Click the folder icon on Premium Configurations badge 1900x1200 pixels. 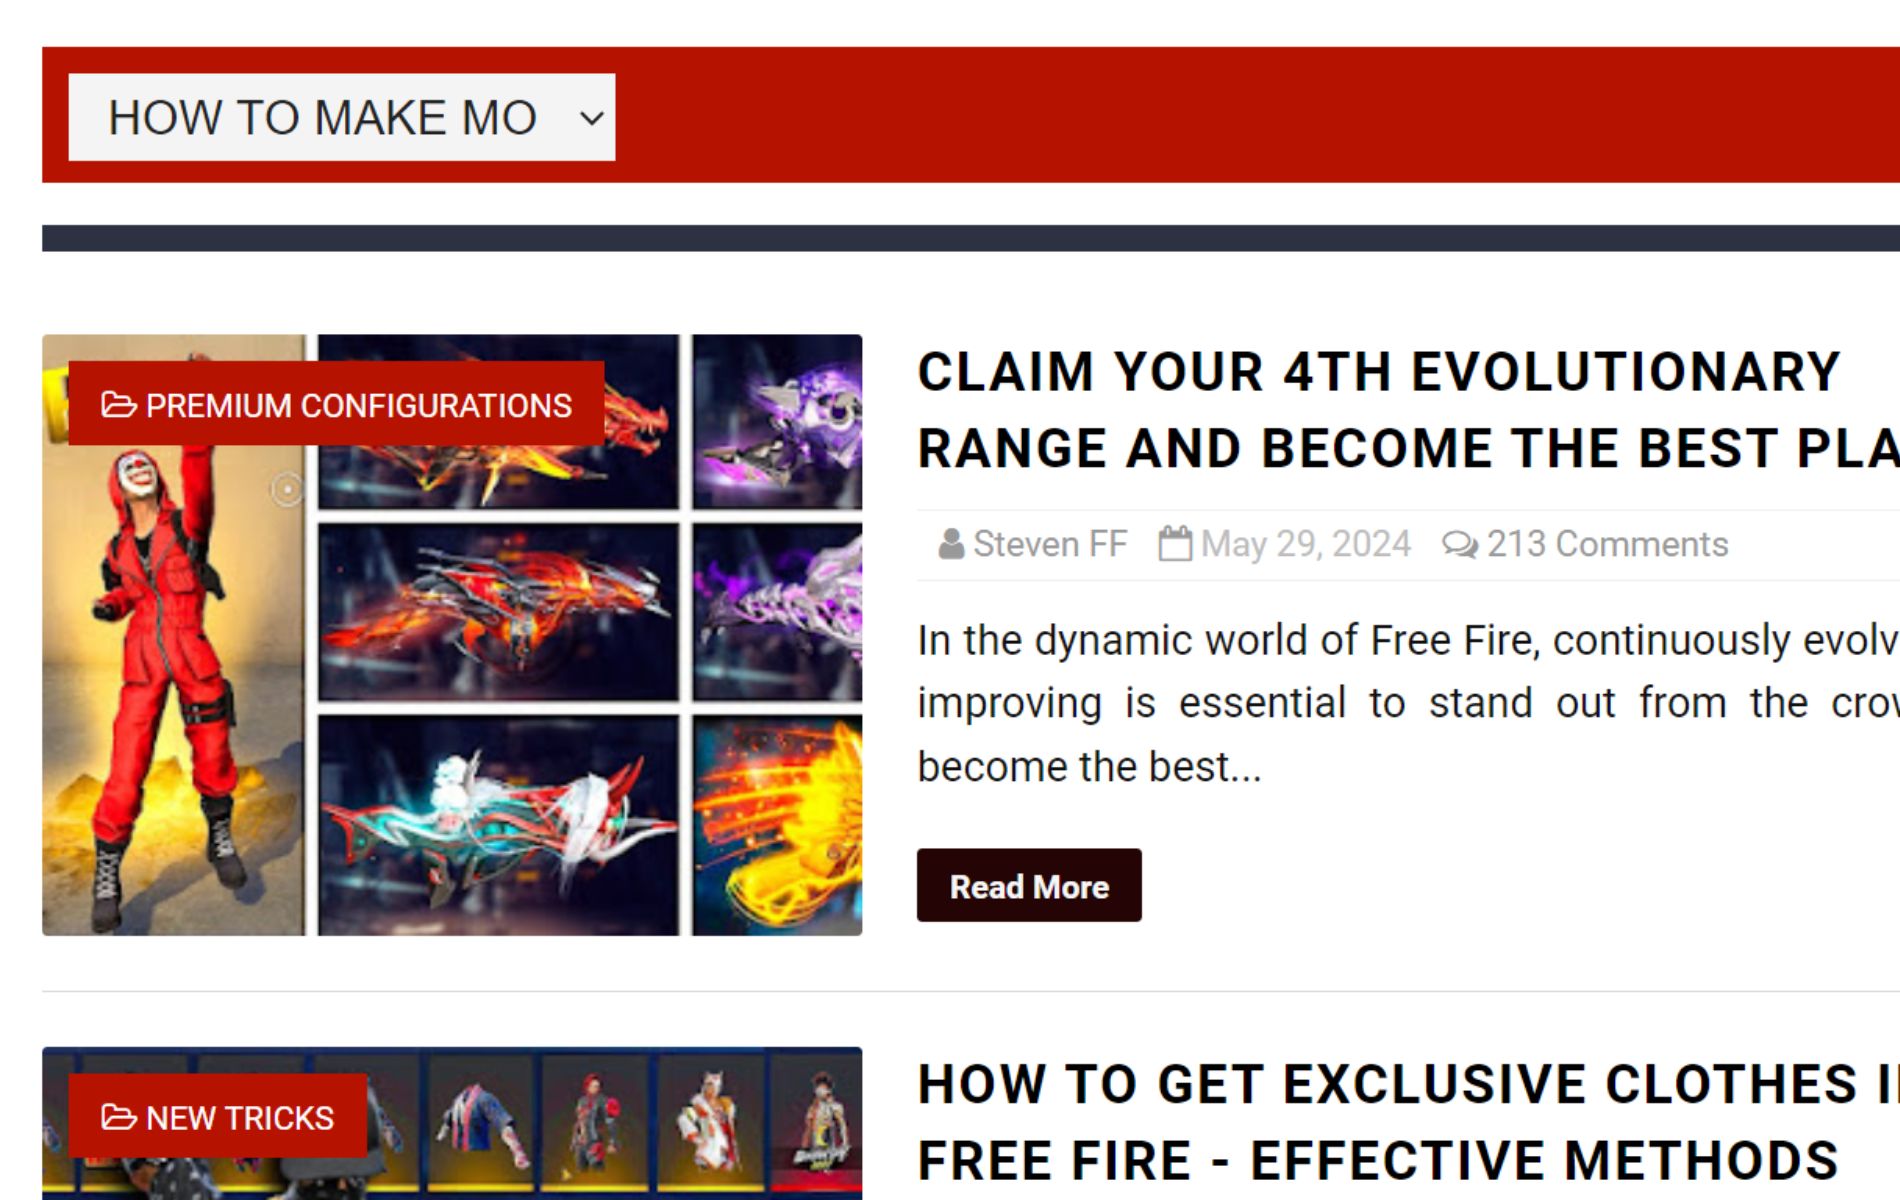[x=119, y=405]
